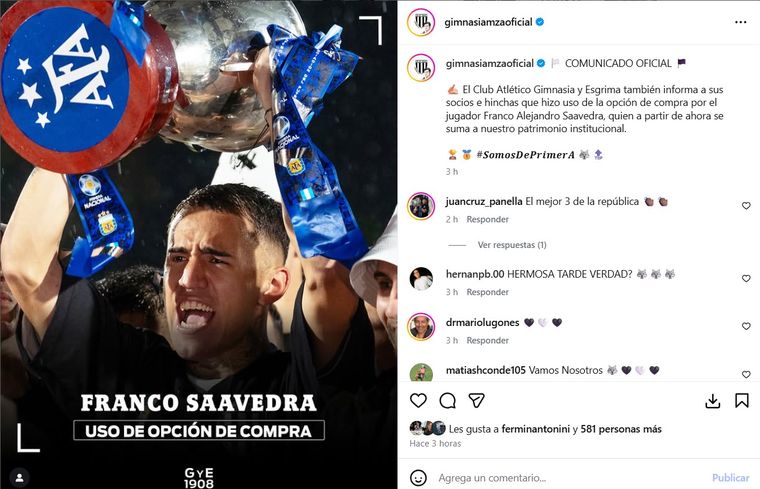Open the #SomosDePrimerA hashtag
The image size is (760, 489).
[x=525, y=155]
